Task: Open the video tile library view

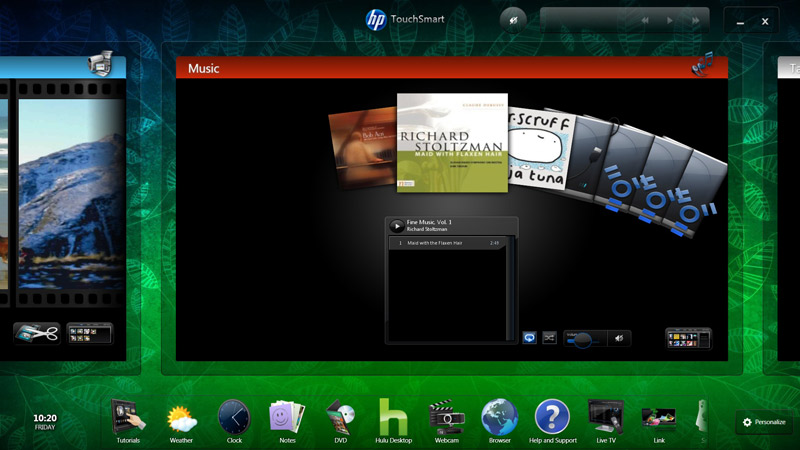Action: [90, 334]
